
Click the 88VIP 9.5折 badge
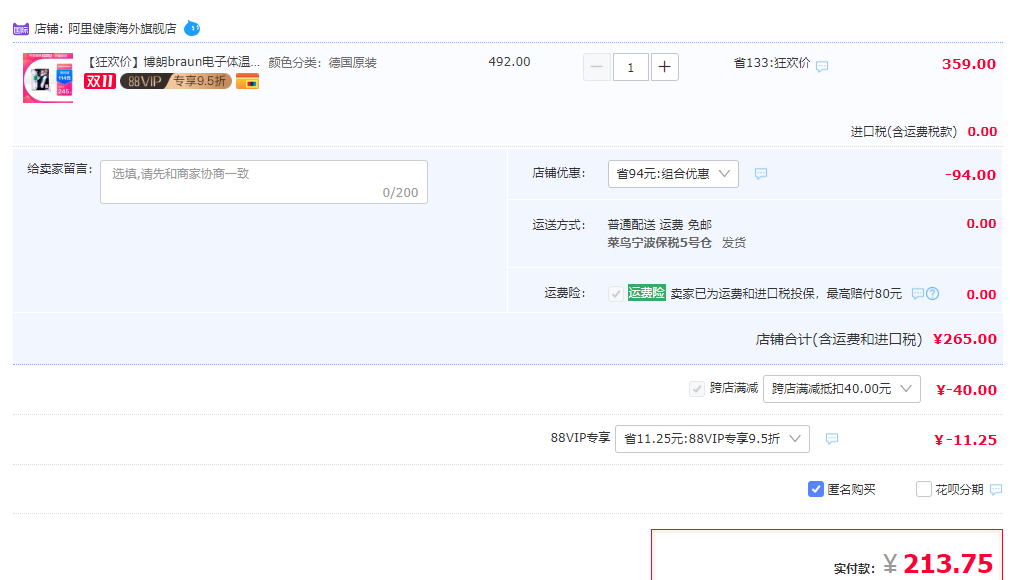point(176,81)
